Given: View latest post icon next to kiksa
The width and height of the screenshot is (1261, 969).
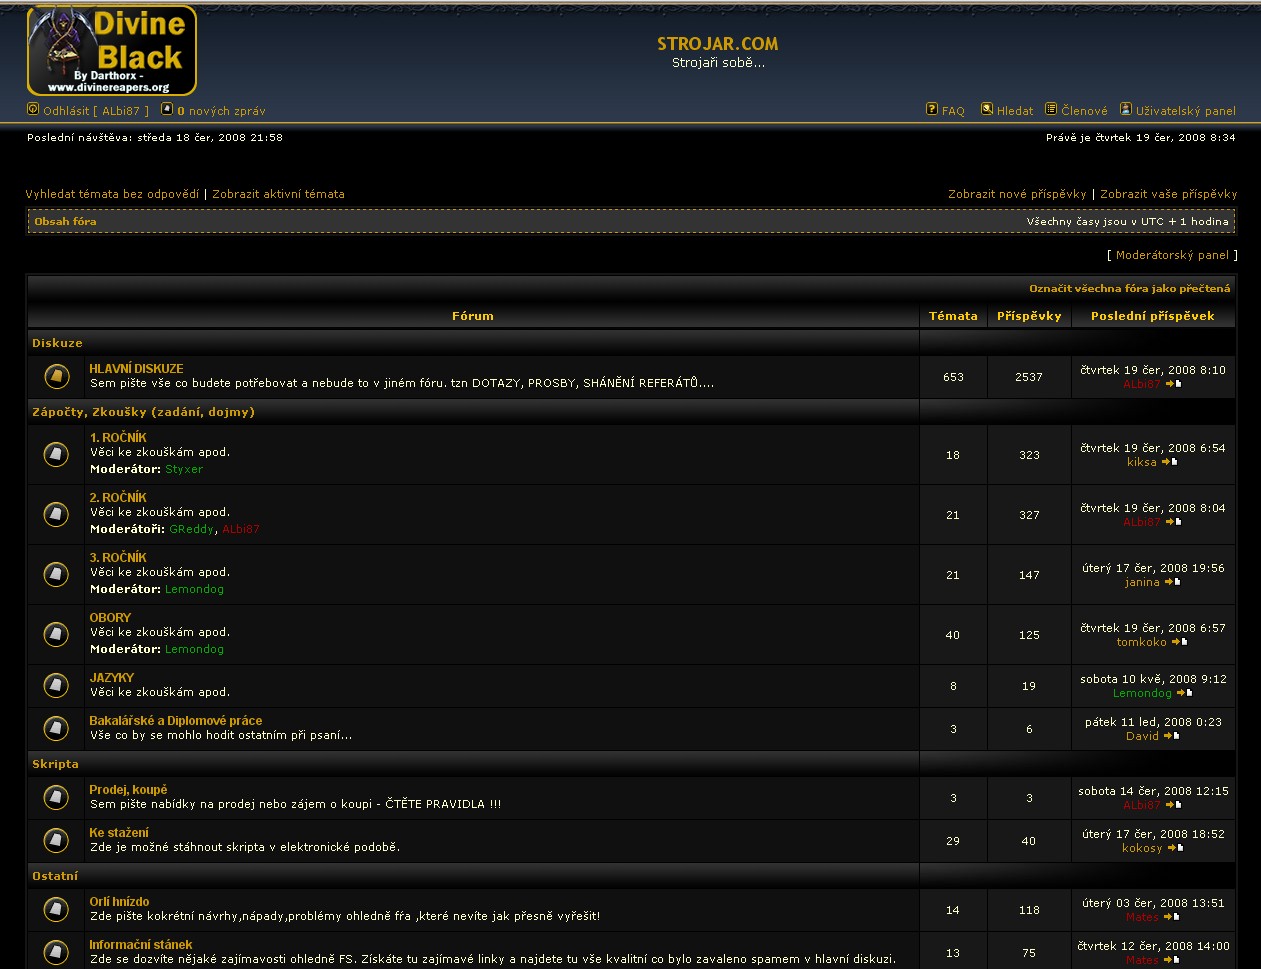Looking at the screenshot, I should coord(1170,462).
